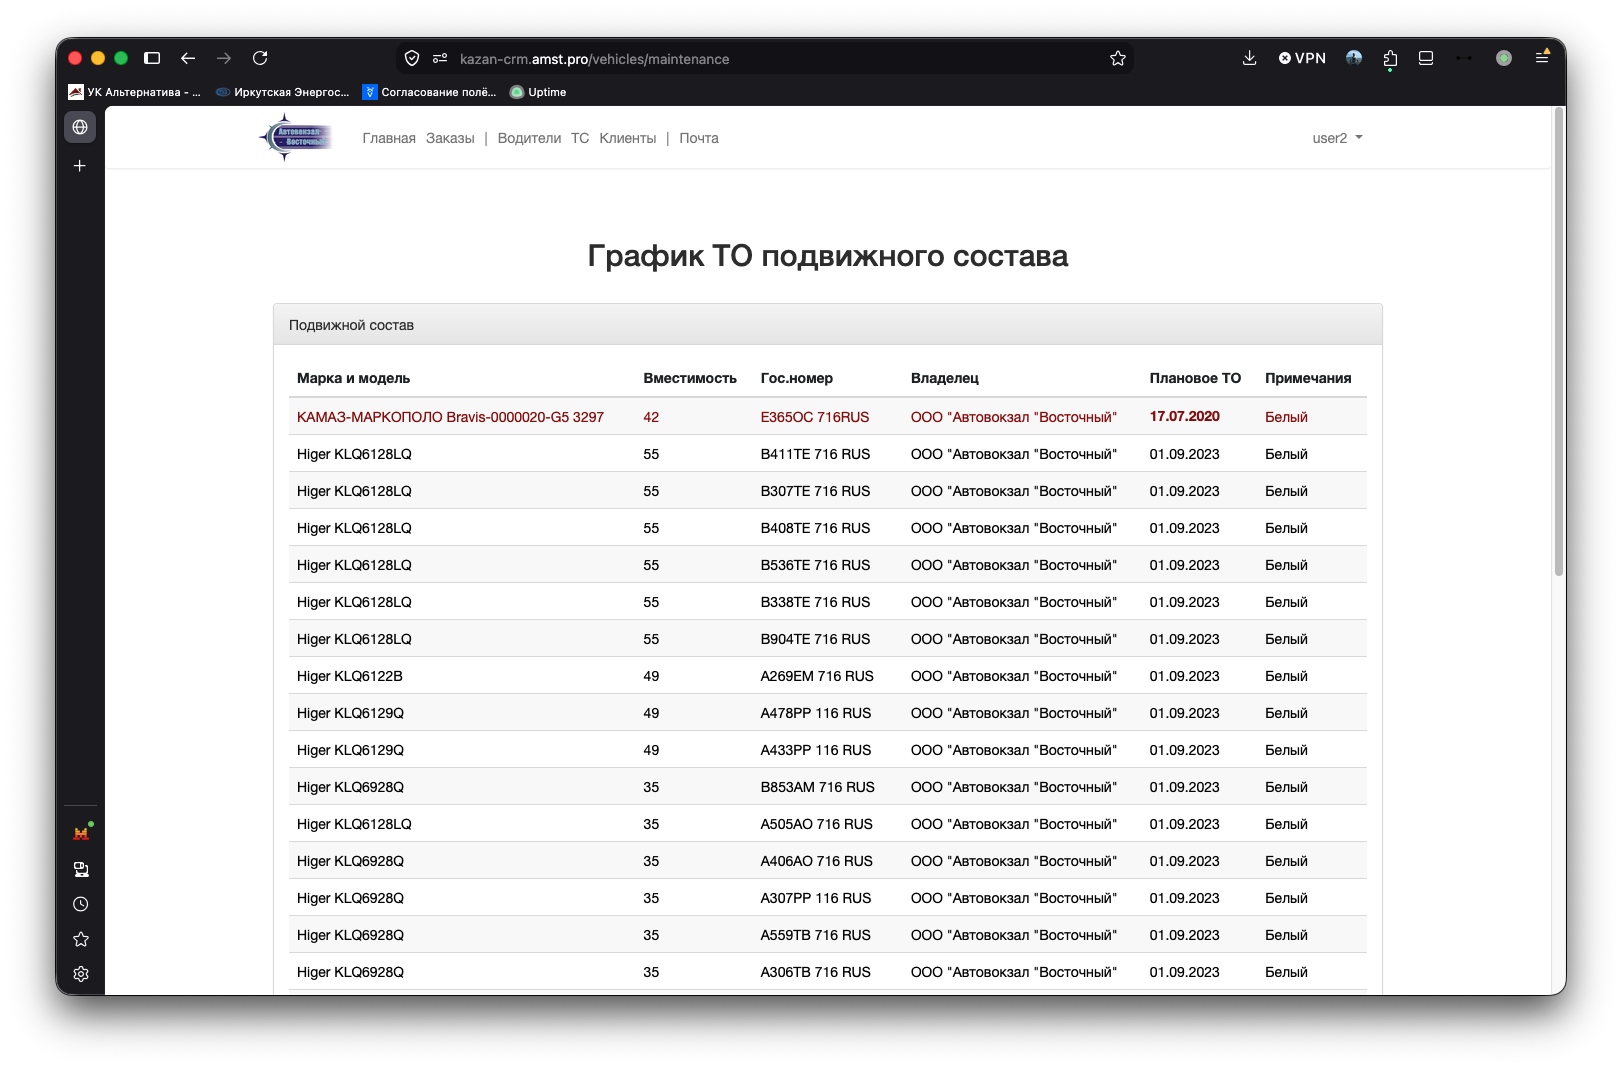Open ТС menu item

click(580, 138)
